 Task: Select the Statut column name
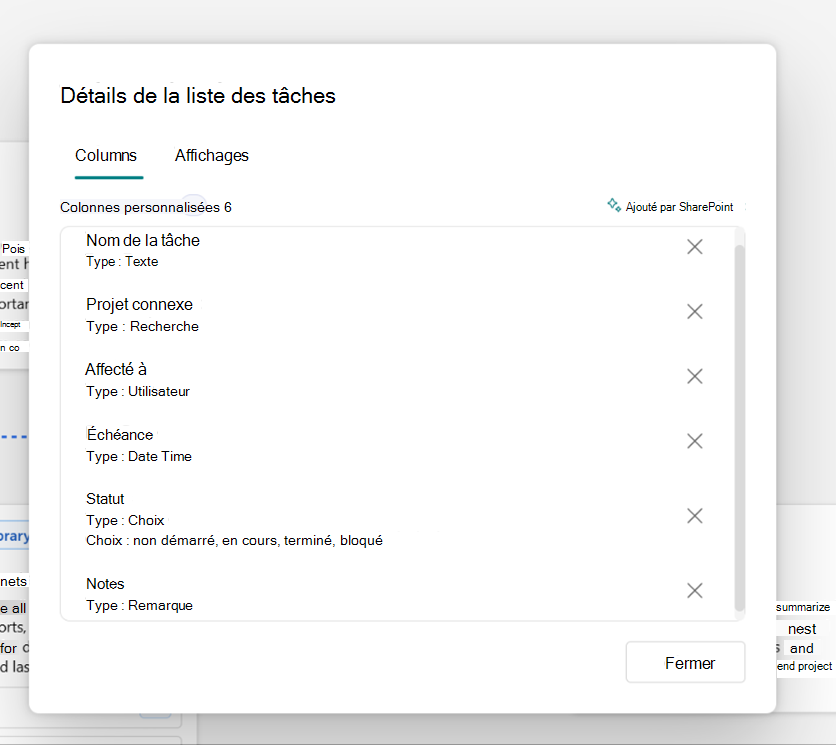pos(105,499)
